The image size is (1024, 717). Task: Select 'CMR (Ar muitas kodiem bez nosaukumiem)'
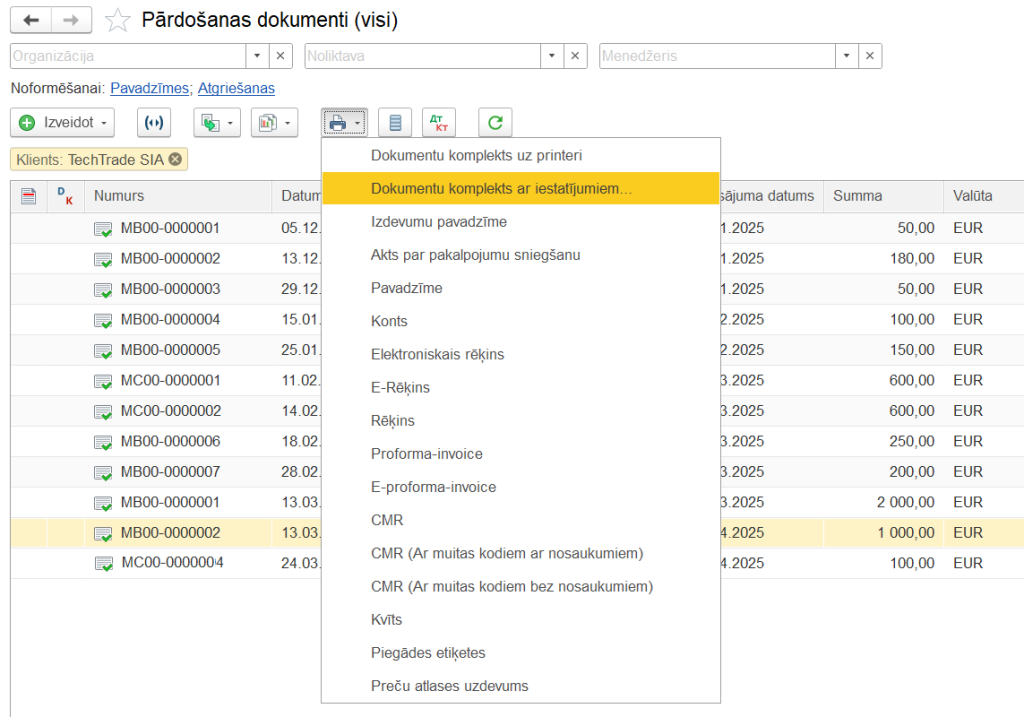[511, 586]
